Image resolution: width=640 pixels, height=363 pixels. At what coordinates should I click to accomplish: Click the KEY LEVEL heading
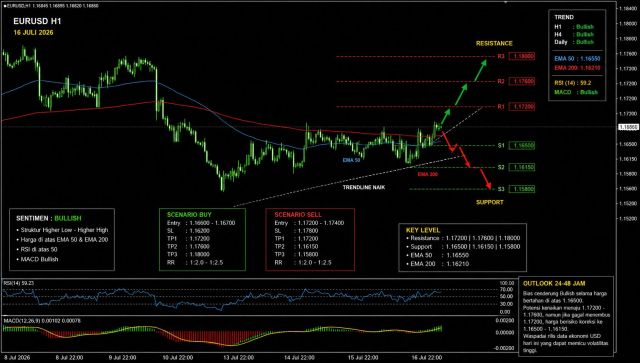pyautogui.click(x=423, y=230)
